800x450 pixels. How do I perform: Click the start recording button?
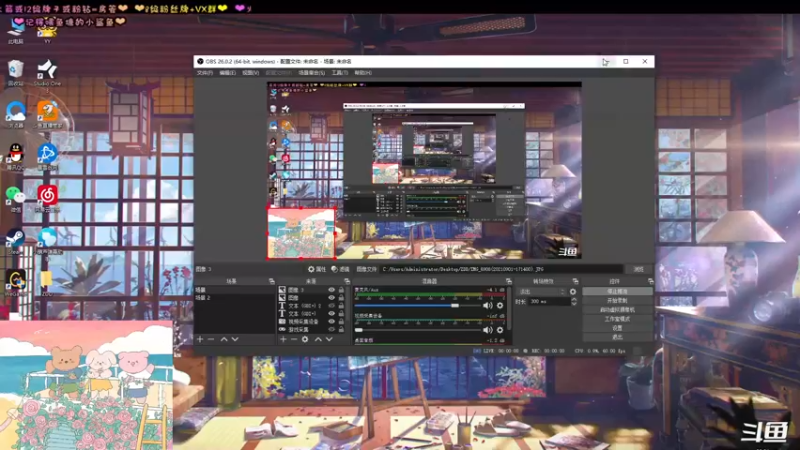(x=617, y=301)
